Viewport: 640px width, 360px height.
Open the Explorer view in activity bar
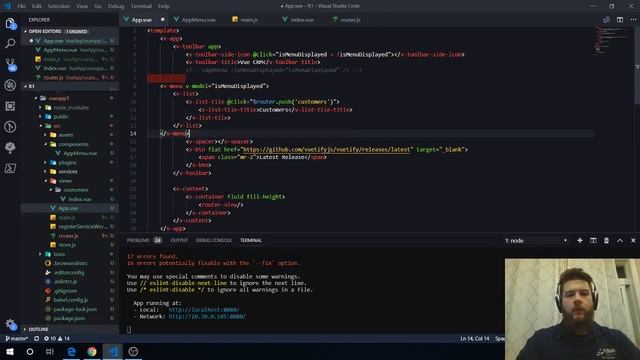click(x=10, y=24)
